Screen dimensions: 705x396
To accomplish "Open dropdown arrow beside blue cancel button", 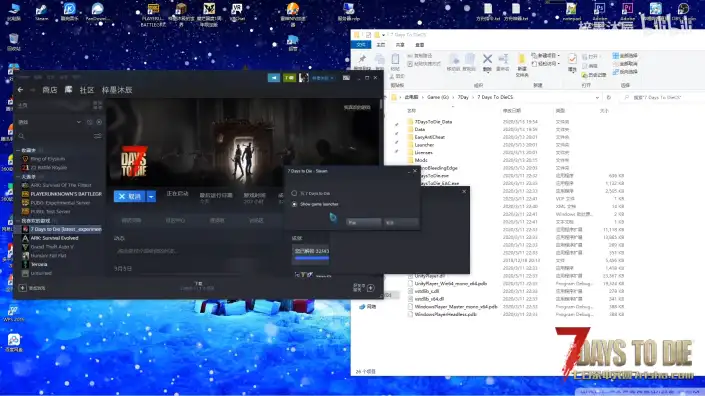I will click(x=151, y=196).
